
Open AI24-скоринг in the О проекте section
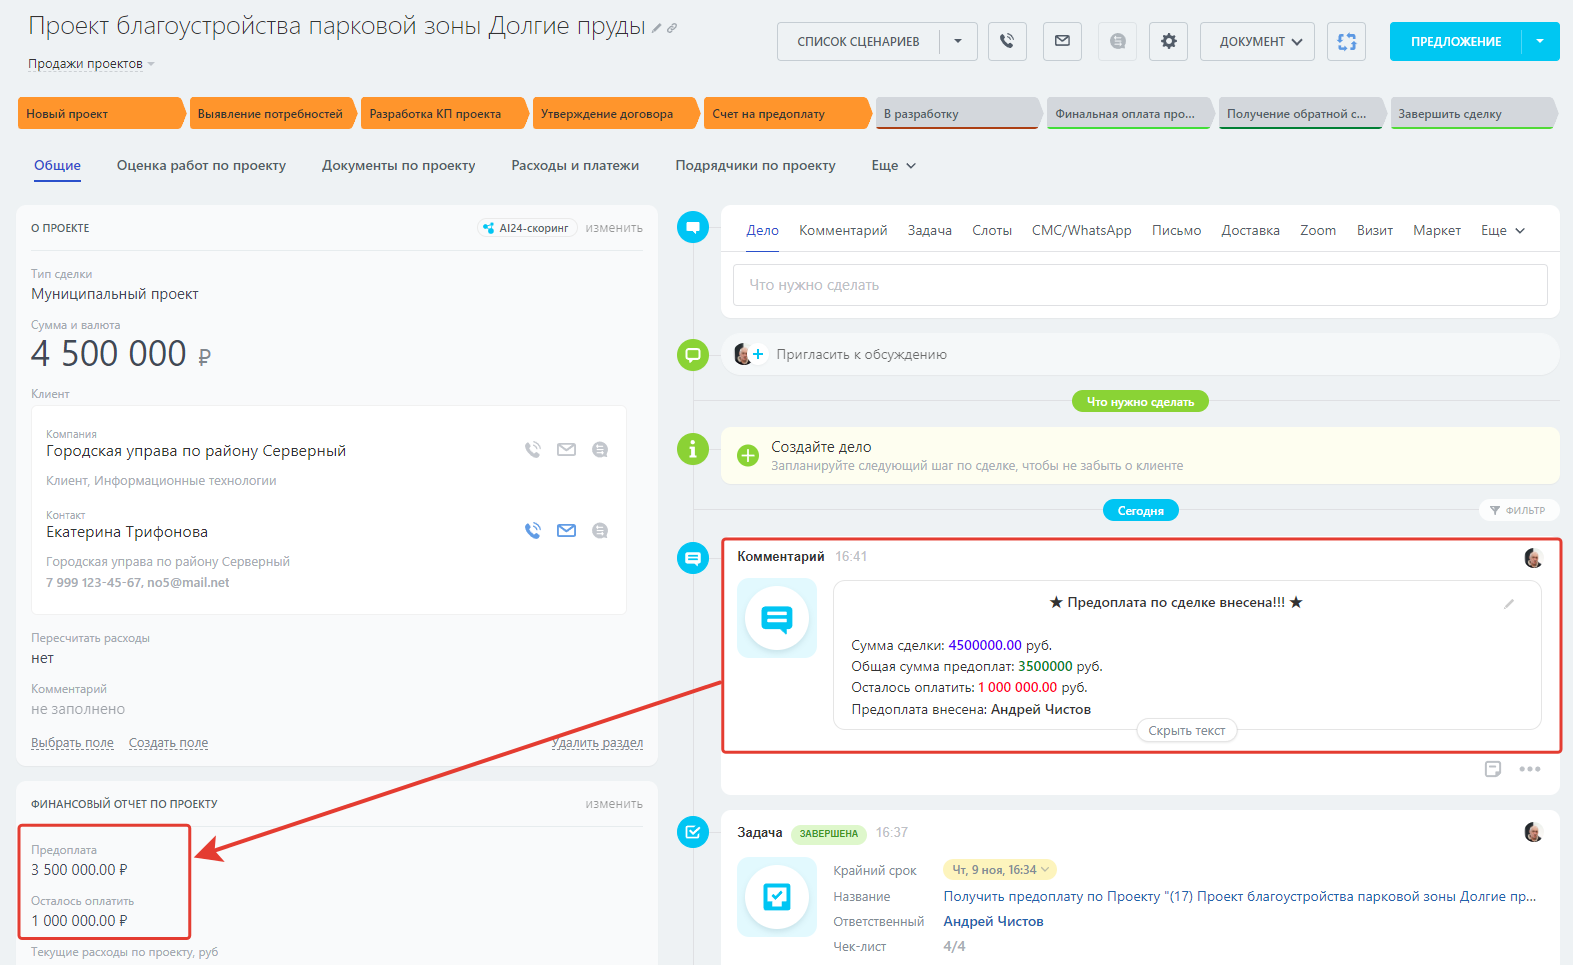tap(527, 228)
